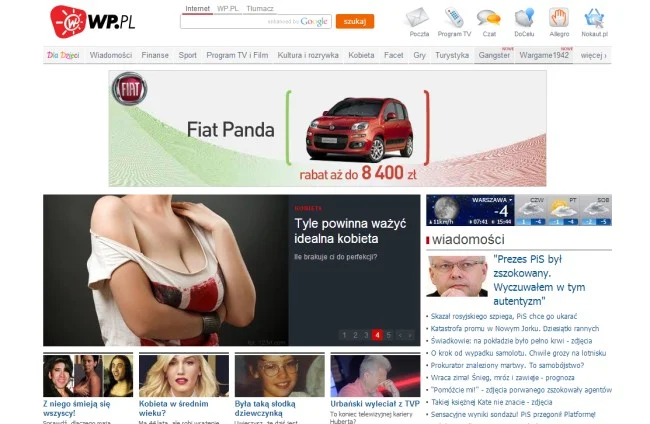Open the Poczta mail envelope icon
The image size is (650, 424).
[x=417, y=17]
